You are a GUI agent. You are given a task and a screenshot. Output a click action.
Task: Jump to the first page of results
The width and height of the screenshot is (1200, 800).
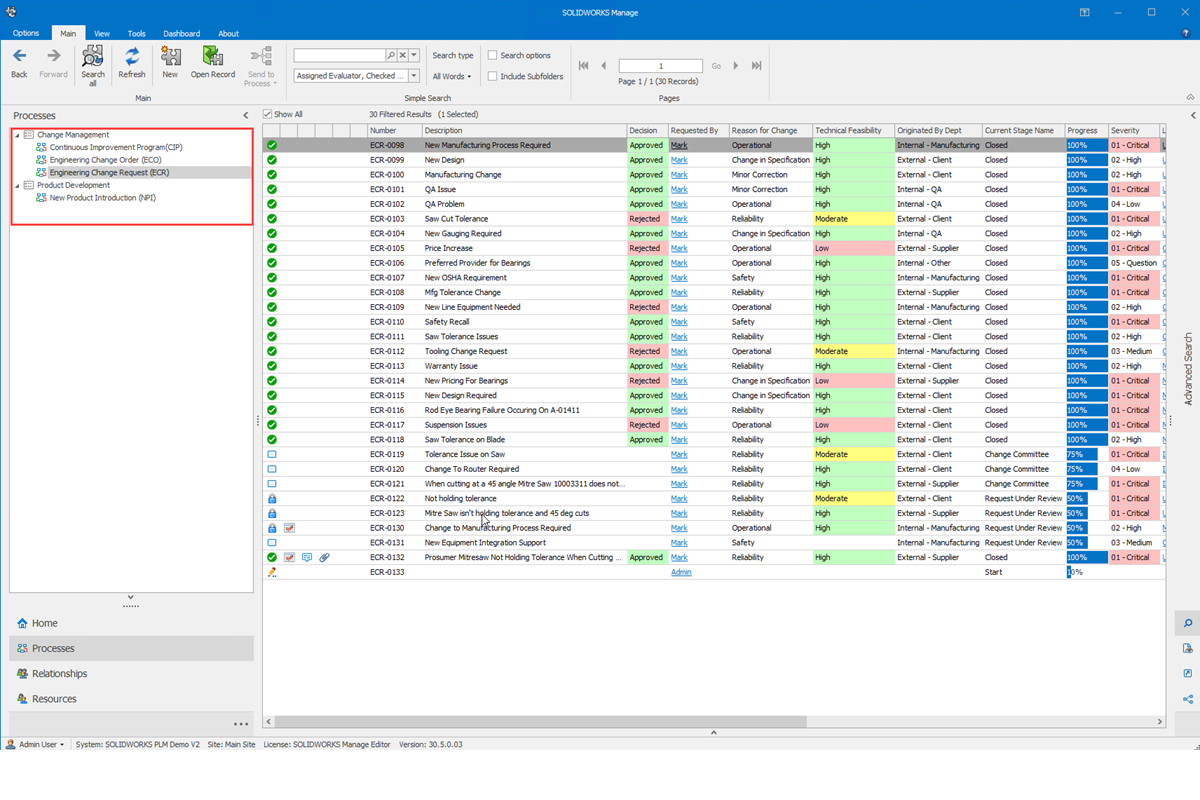pyautogui.click(x=584, y=66)
